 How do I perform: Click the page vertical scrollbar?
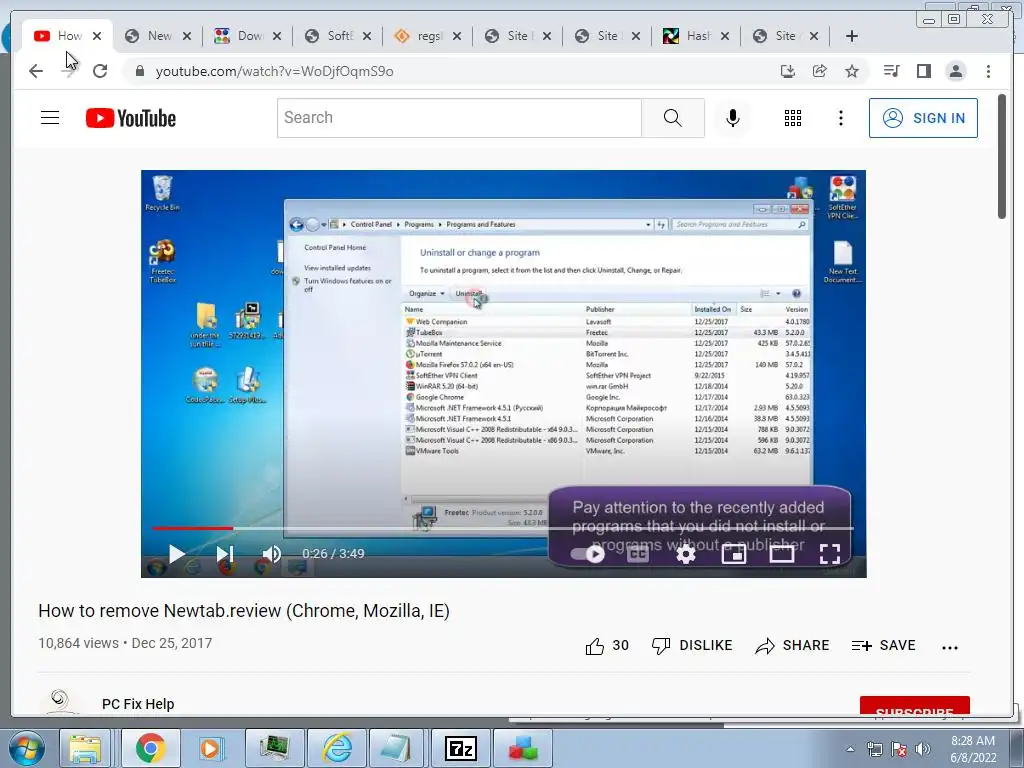1002,157
